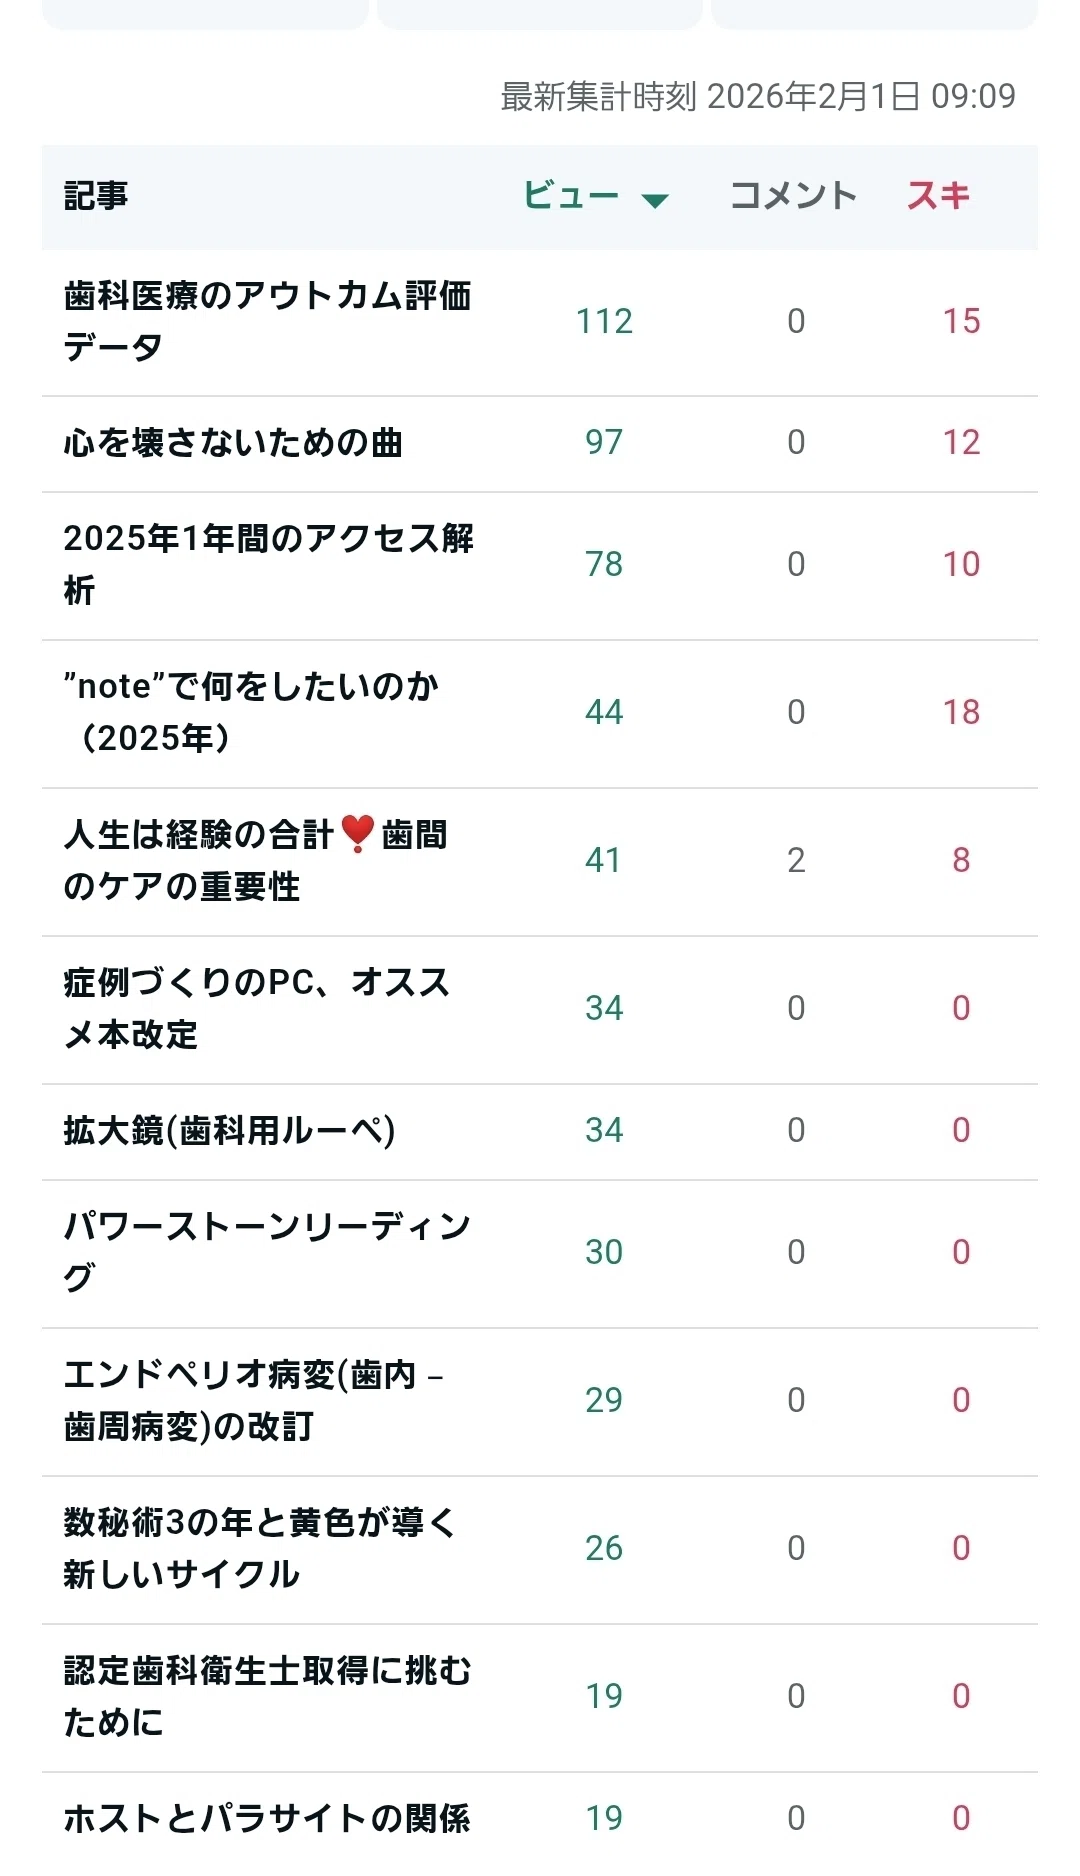Open 症例づくりのPC、オススメ本改定 article

257,1008
